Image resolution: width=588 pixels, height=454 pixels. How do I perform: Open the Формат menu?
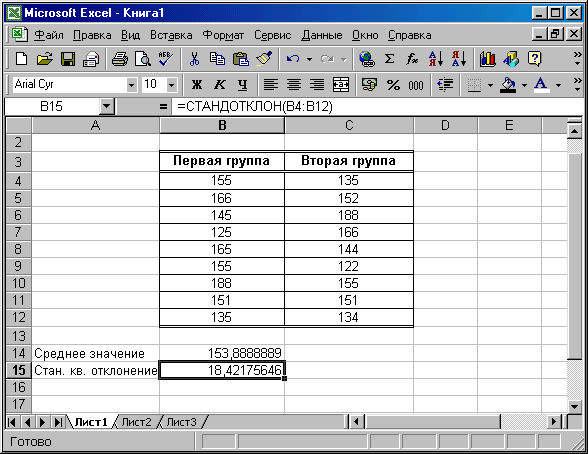coord(223,35)
